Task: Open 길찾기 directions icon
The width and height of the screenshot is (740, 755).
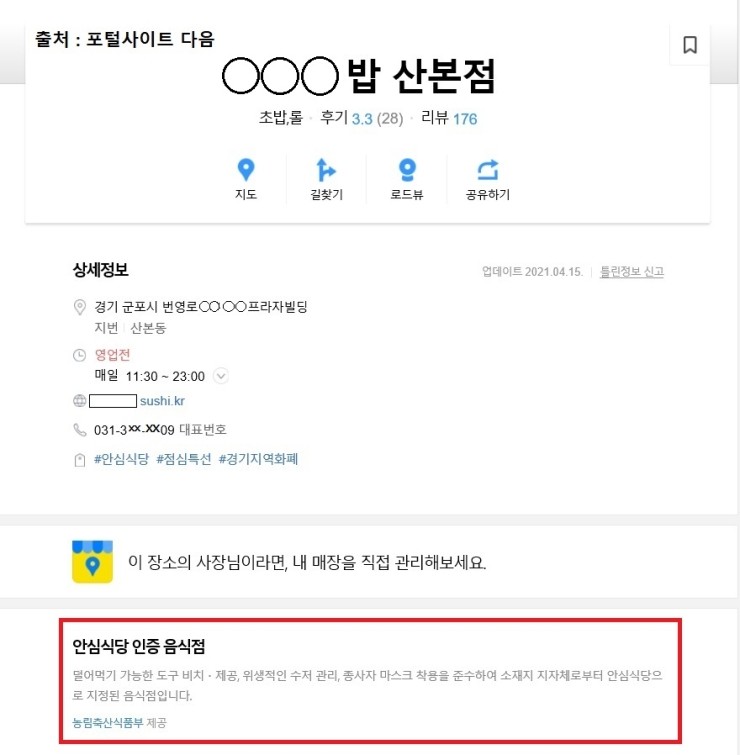Action: pyautogui.click(x=326, y=170)
